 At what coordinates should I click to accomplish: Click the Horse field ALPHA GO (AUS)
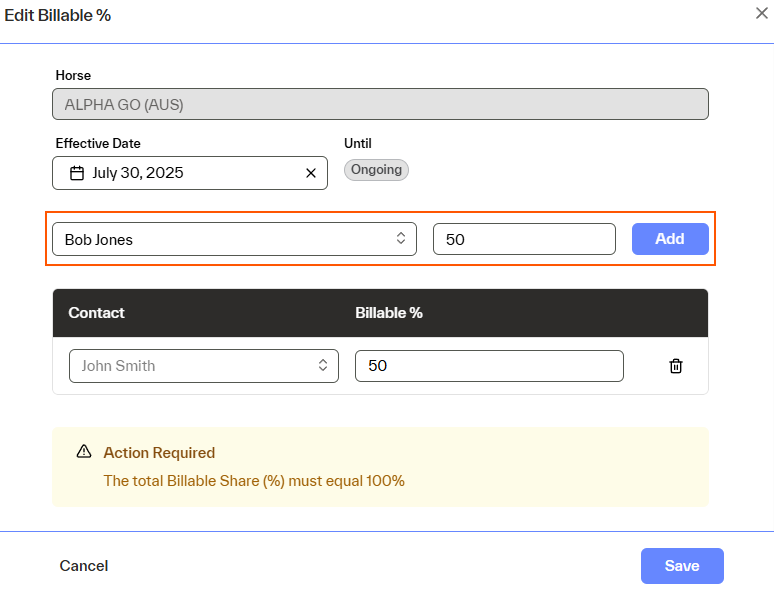[x=380, y=104]
